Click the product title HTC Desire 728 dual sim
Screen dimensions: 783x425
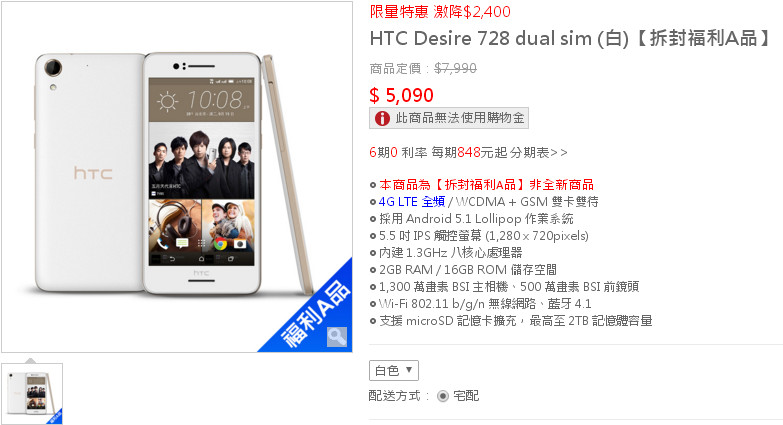pos(499,38)
